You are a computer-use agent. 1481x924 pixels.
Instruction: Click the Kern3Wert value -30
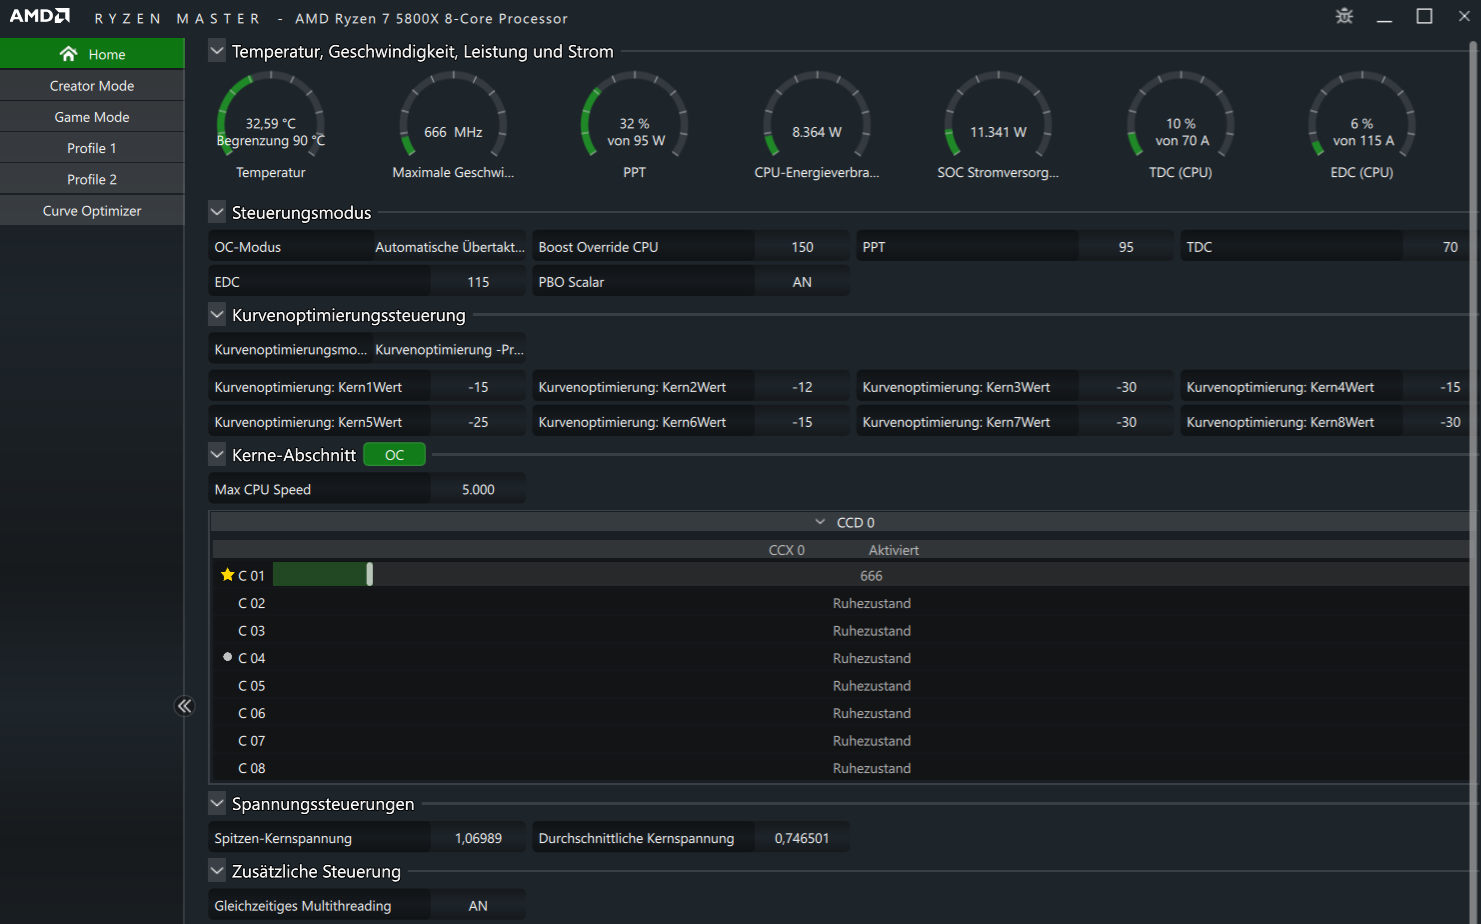pos(1126,387)
